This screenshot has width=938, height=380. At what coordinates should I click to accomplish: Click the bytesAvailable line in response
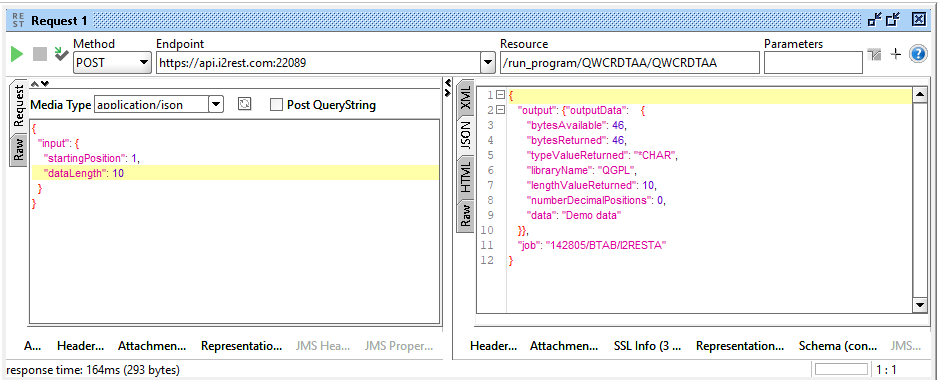click(577, 126)
